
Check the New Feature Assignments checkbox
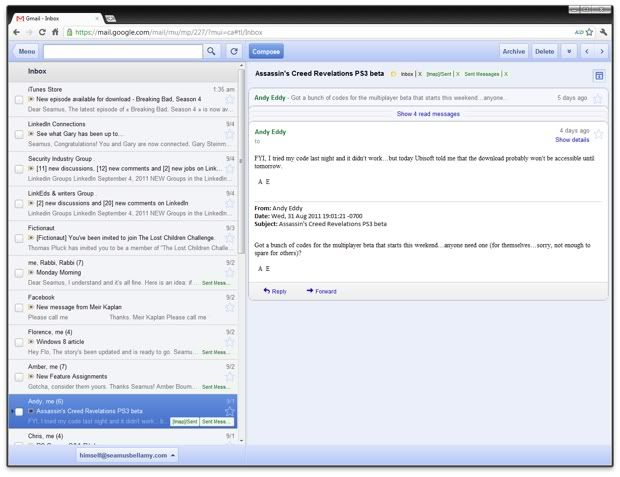click(x=19, y=377)
